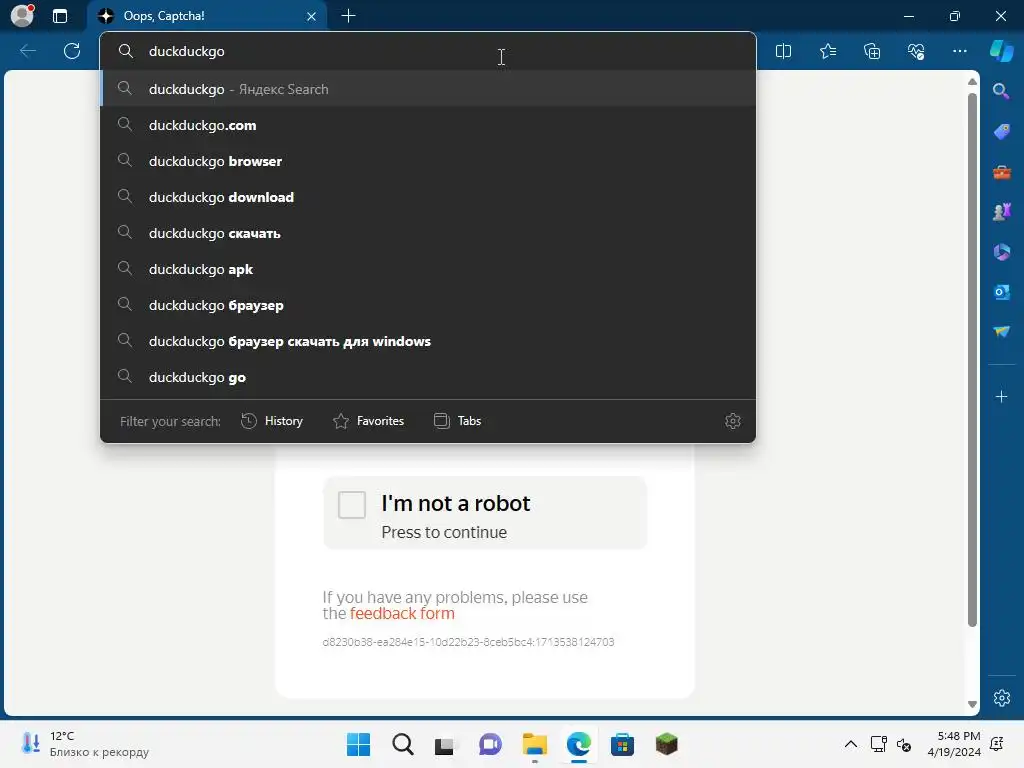Open a new tab with plus button
Screen dimensions: 1024x768
pyautogui.click(x=349, y=16)
